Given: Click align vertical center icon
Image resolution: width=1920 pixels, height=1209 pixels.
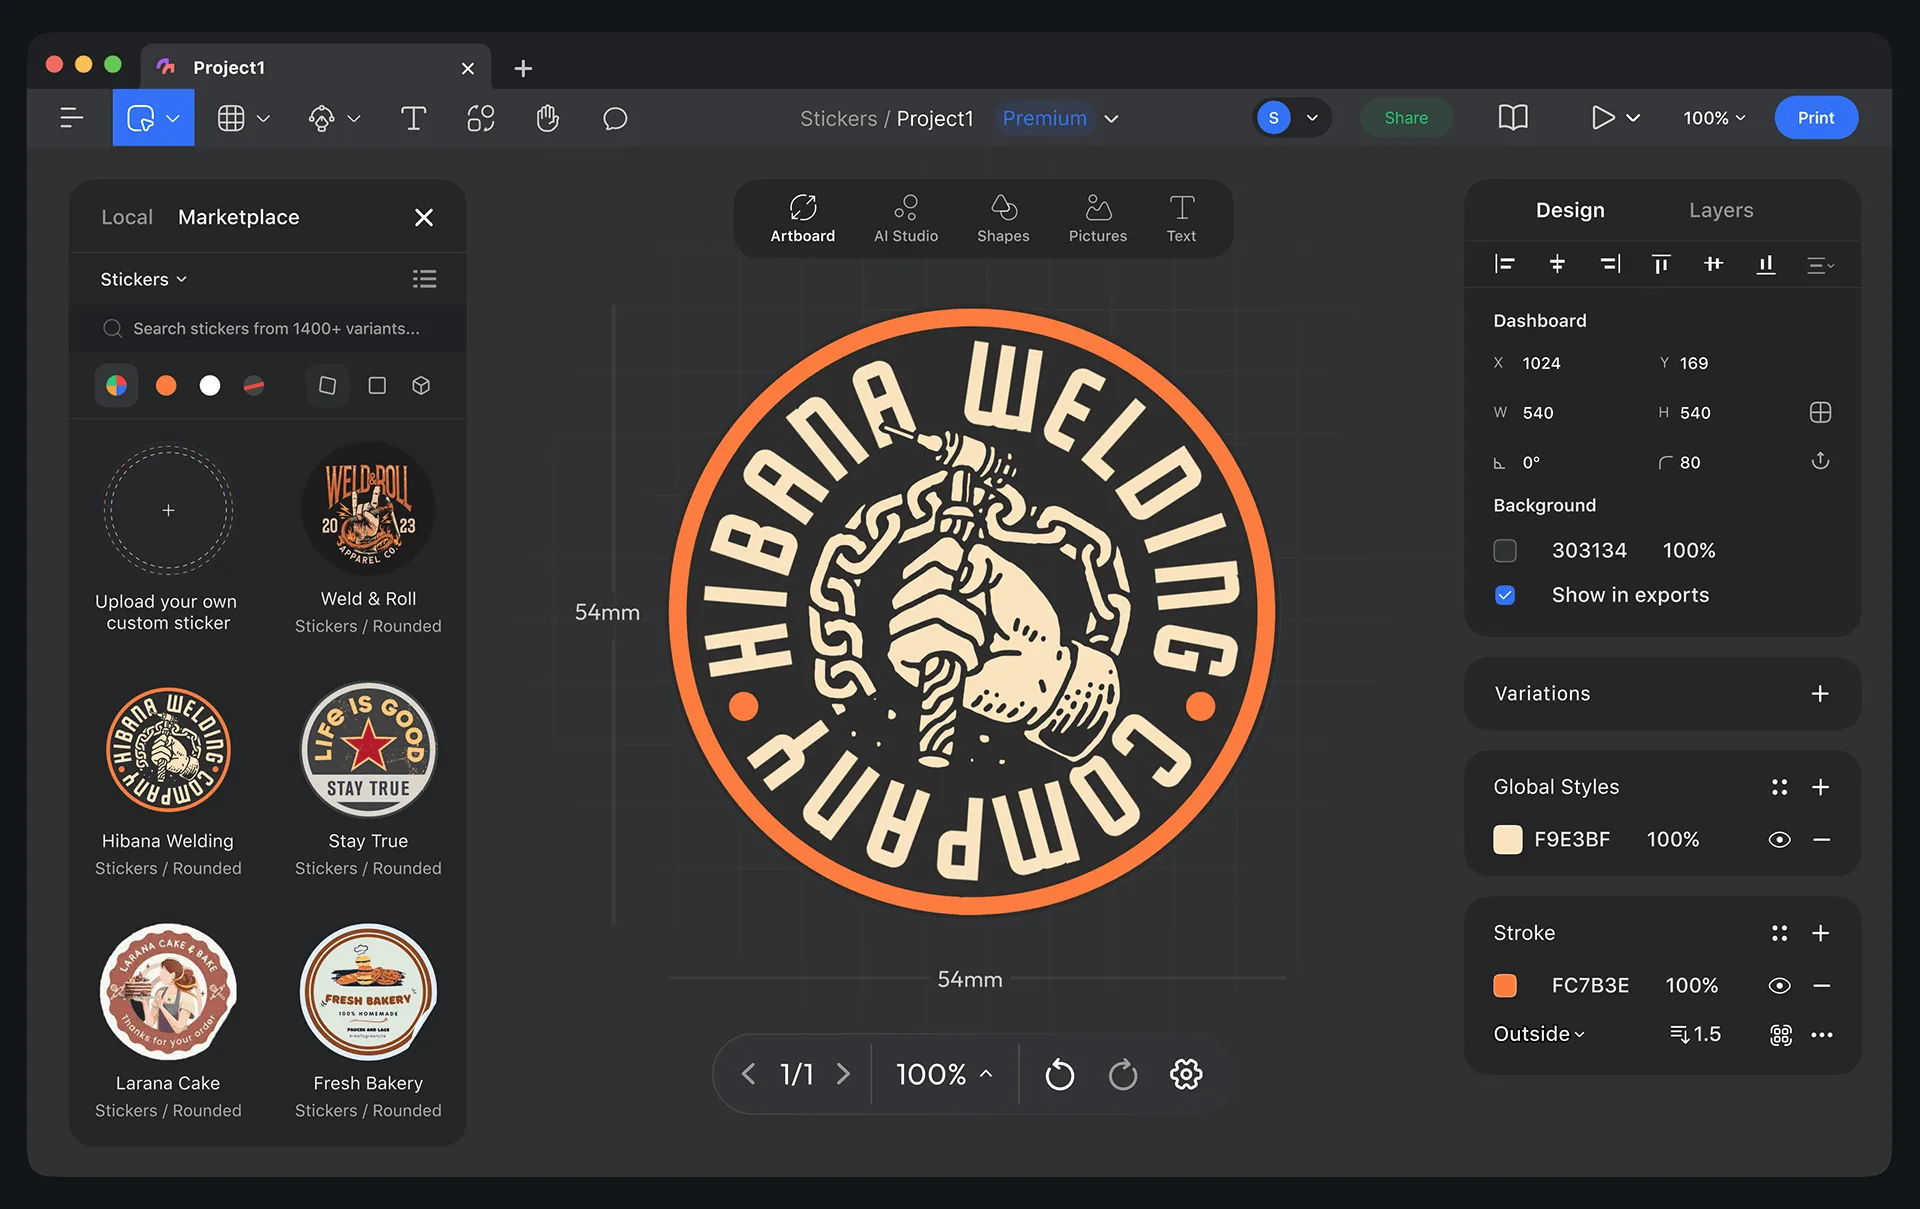Looking at the screenshot, I should [1713, 264].
